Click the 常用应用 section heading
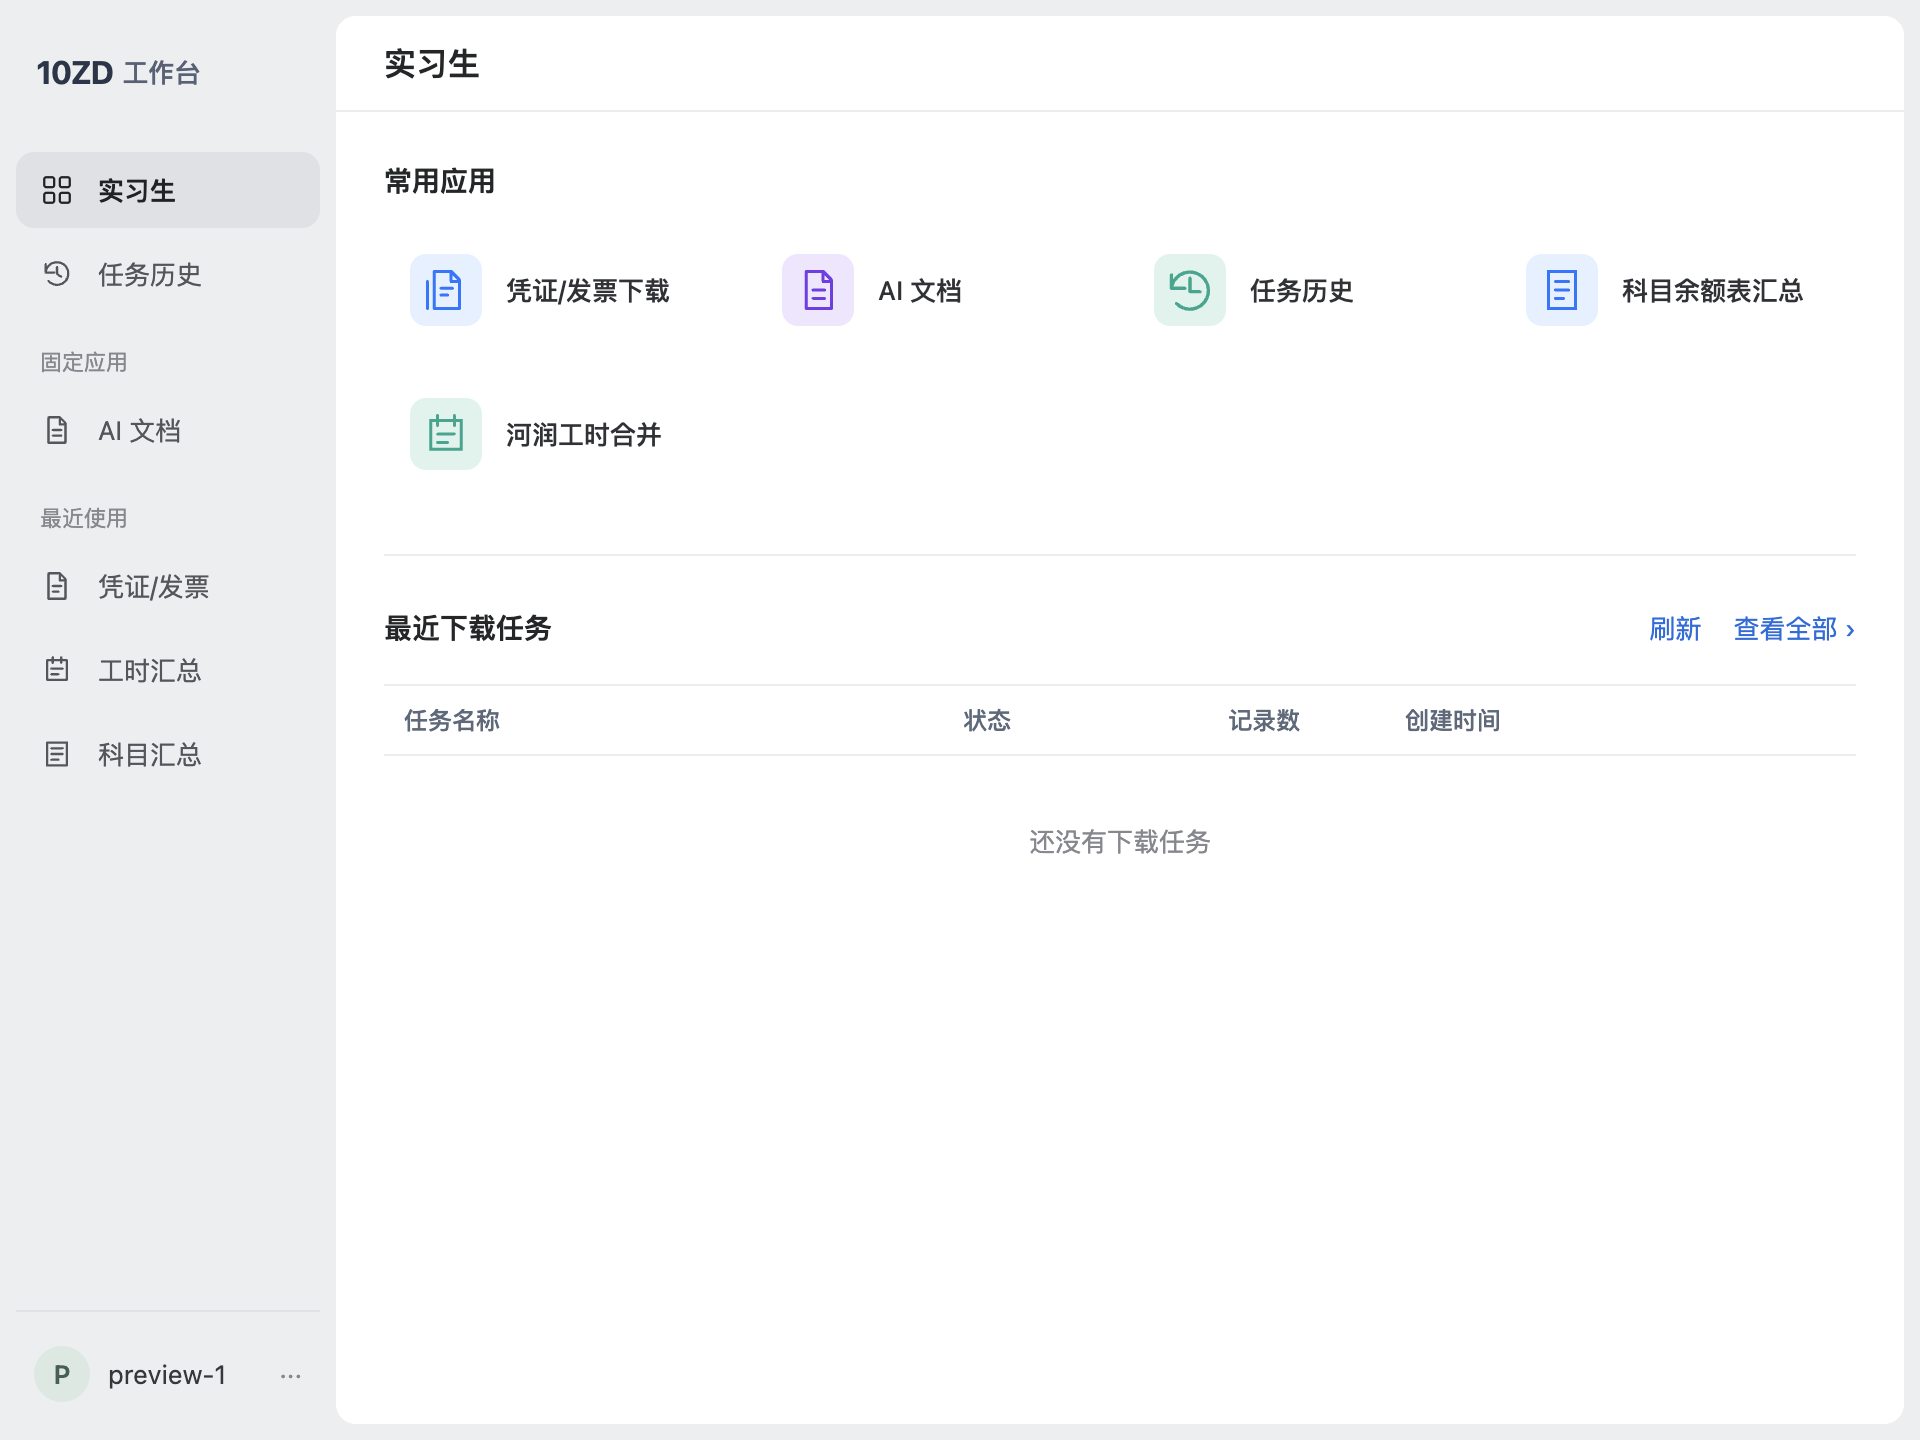1920x1440 pixels. [440, 181]
